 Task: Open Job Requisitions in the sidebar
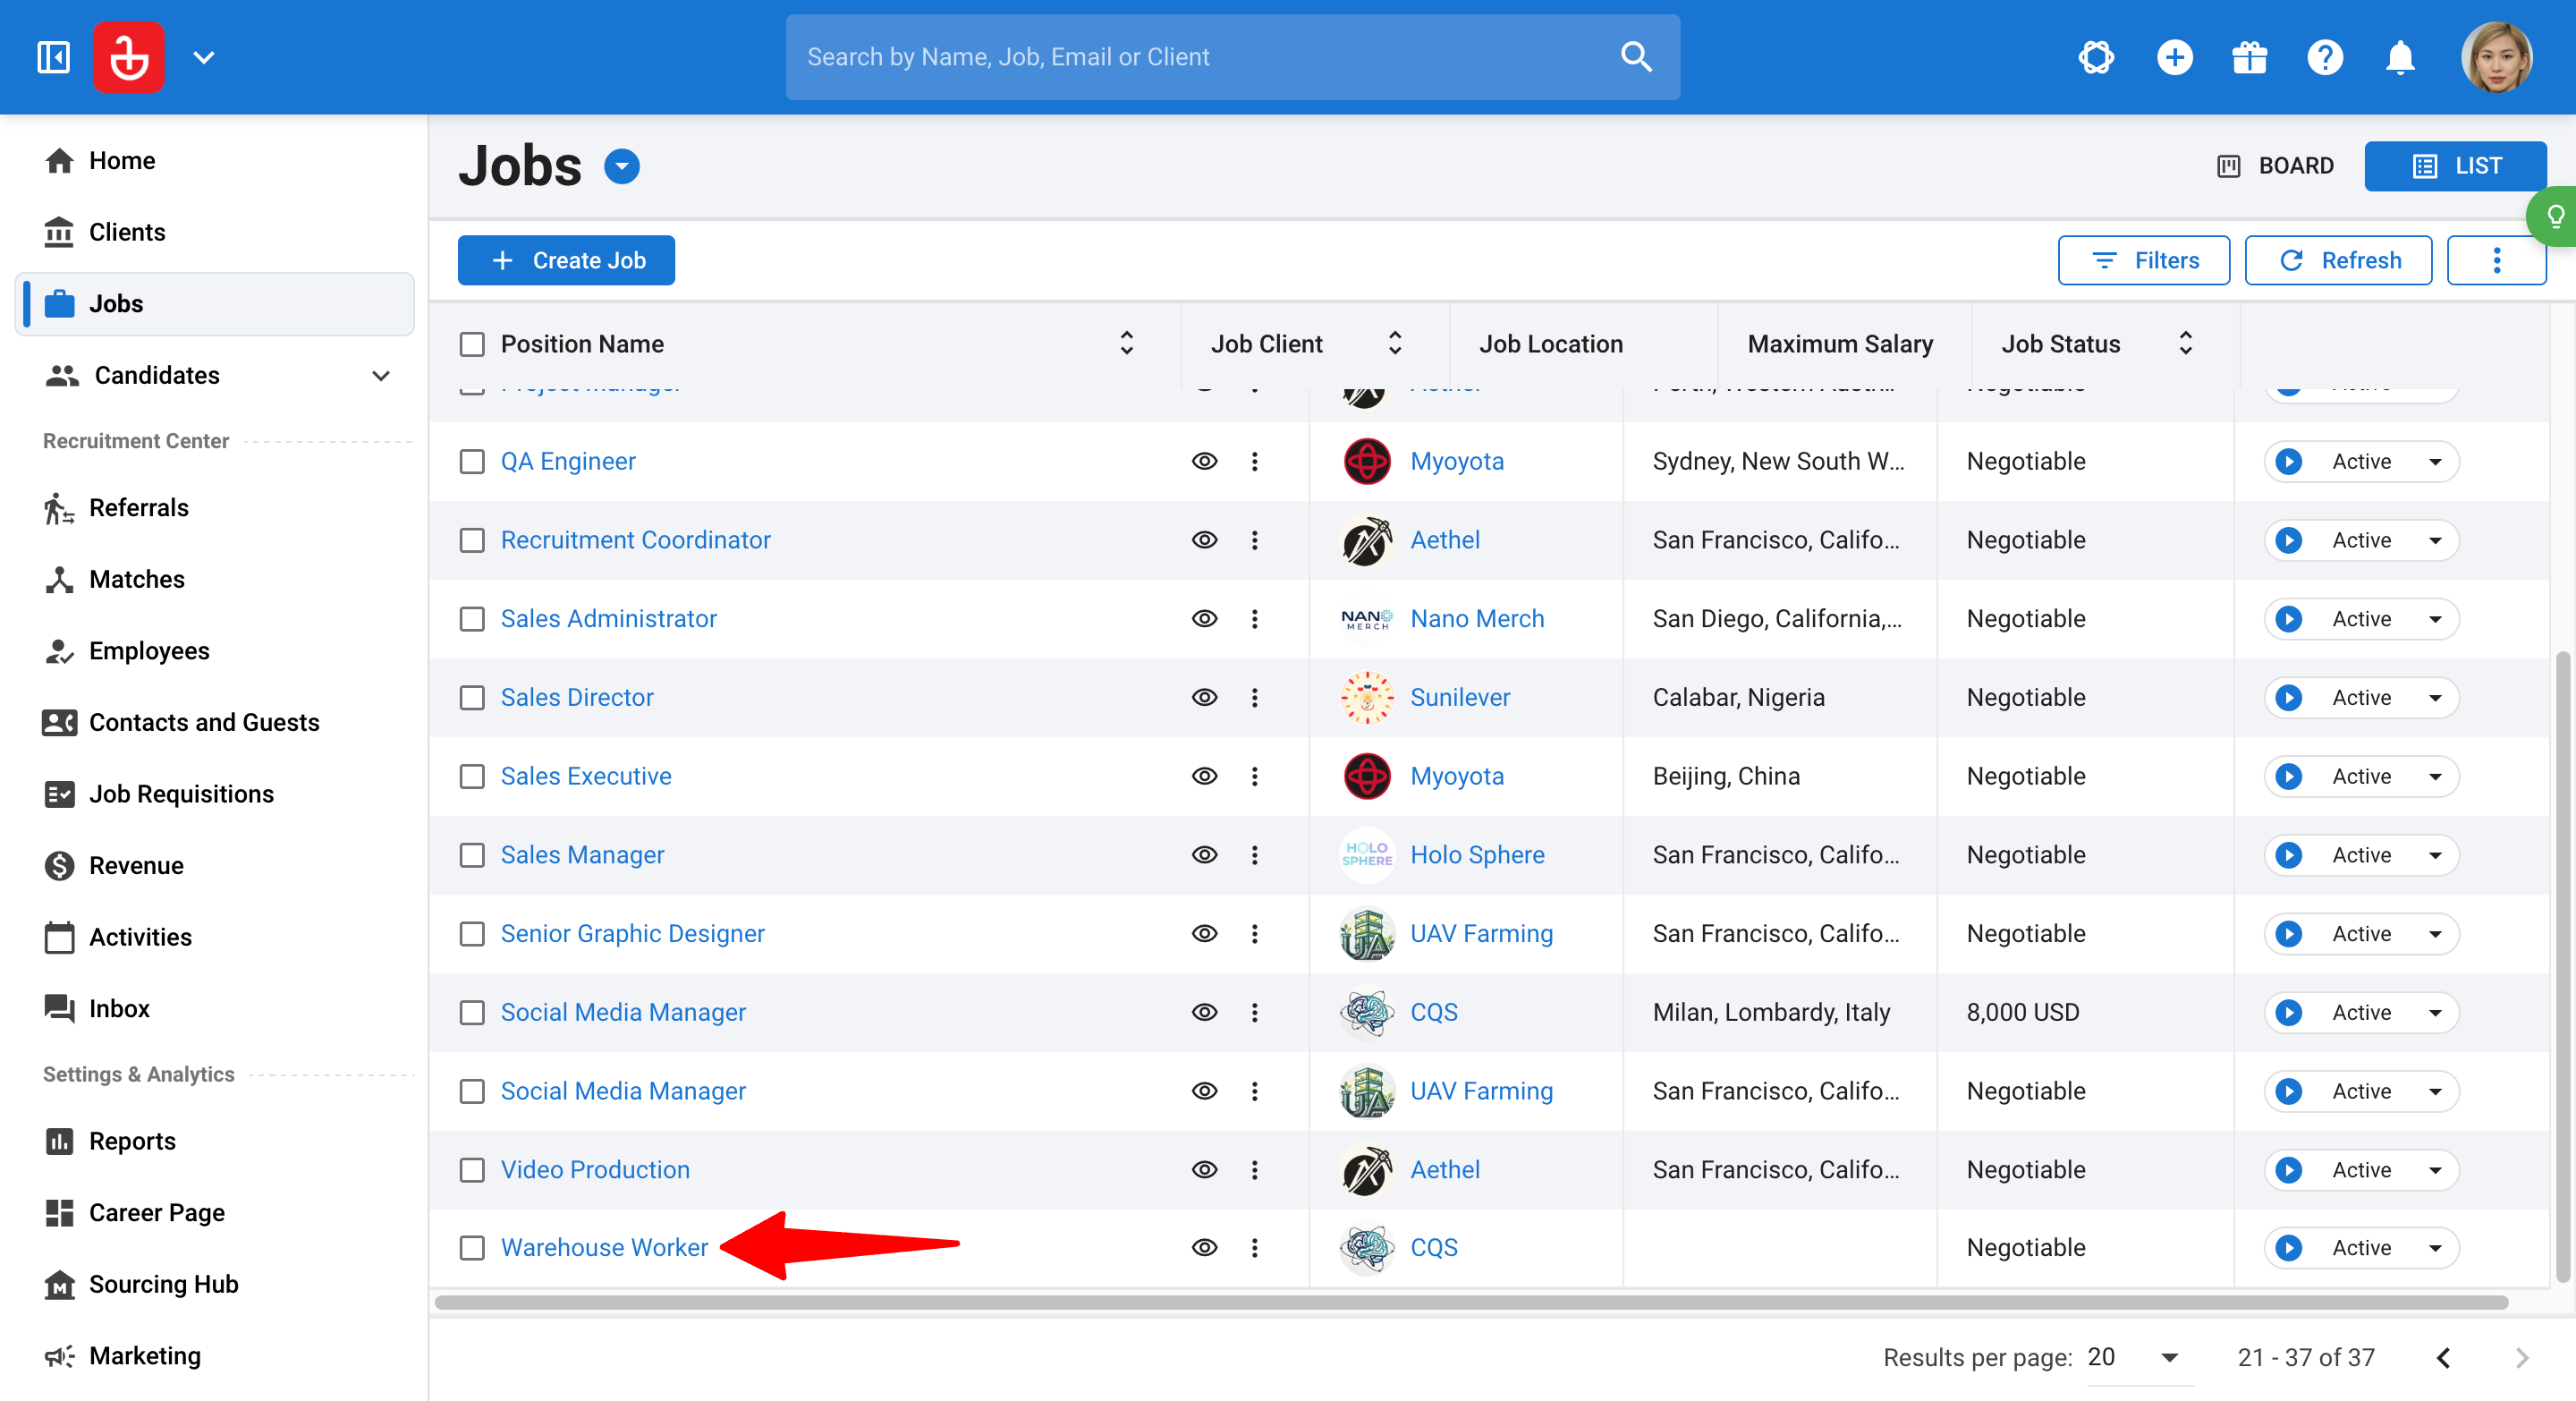click(181, 794)
